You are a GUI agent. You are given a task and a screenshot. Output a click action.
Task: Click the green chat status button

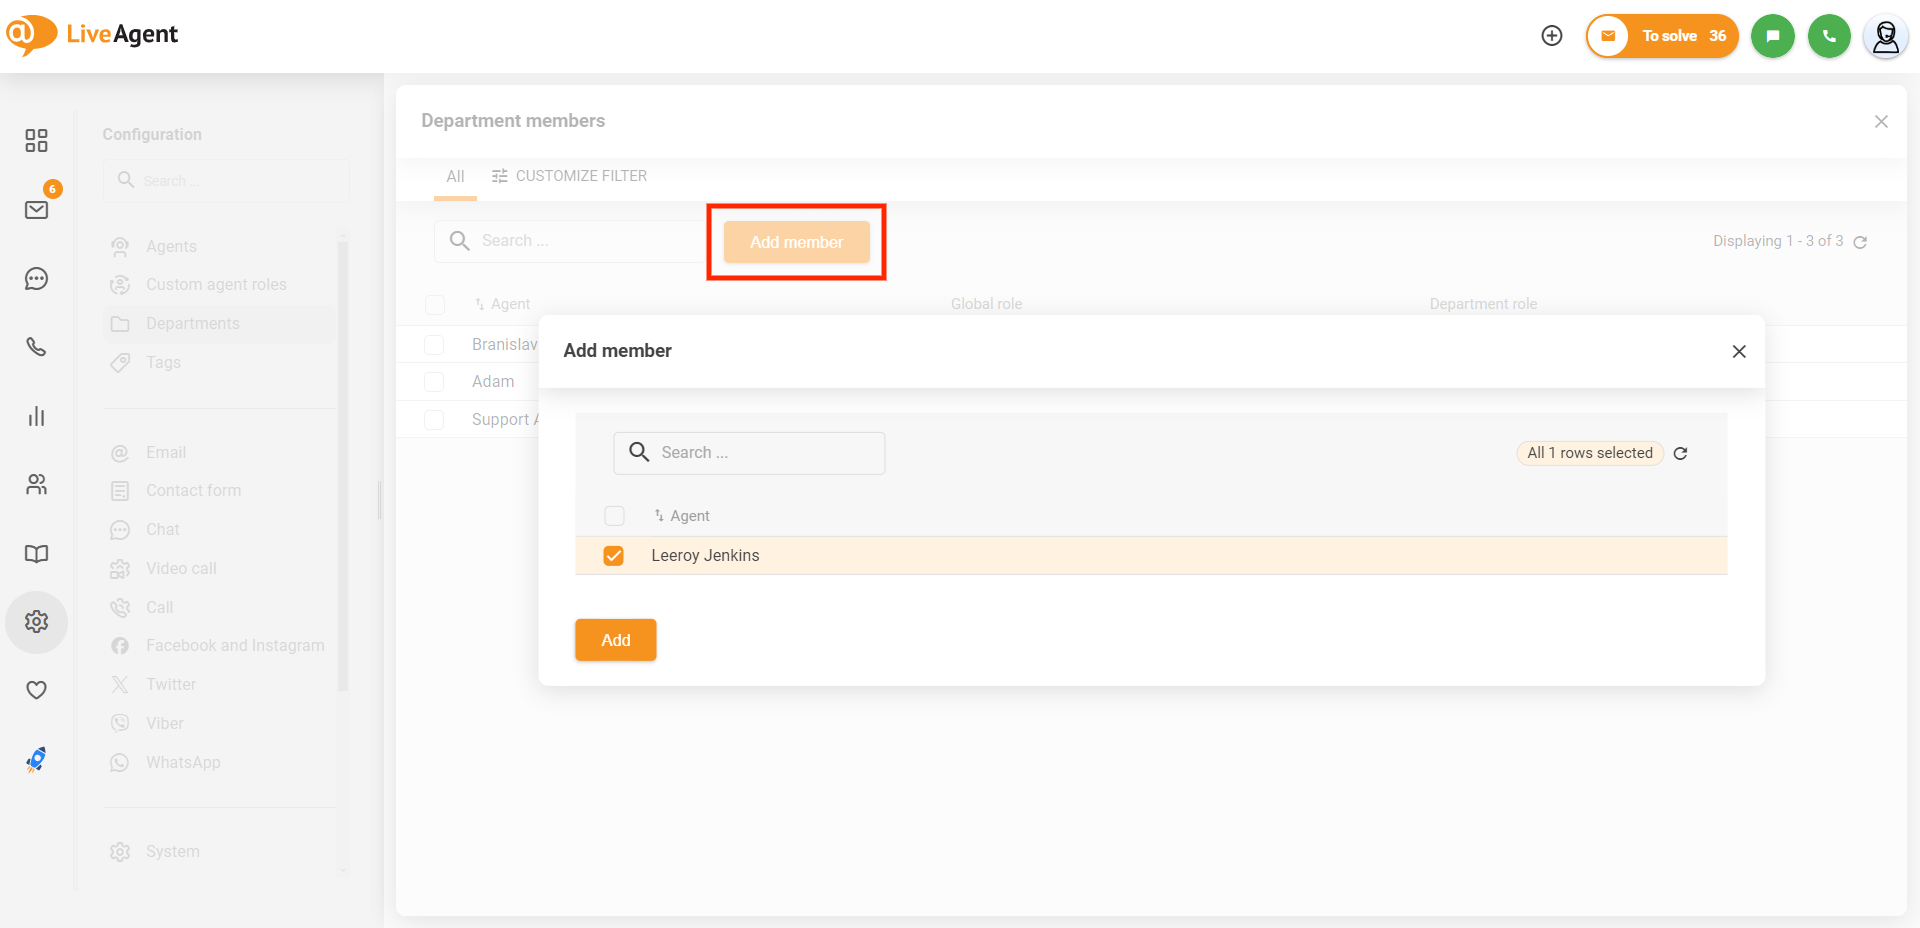1772,36
